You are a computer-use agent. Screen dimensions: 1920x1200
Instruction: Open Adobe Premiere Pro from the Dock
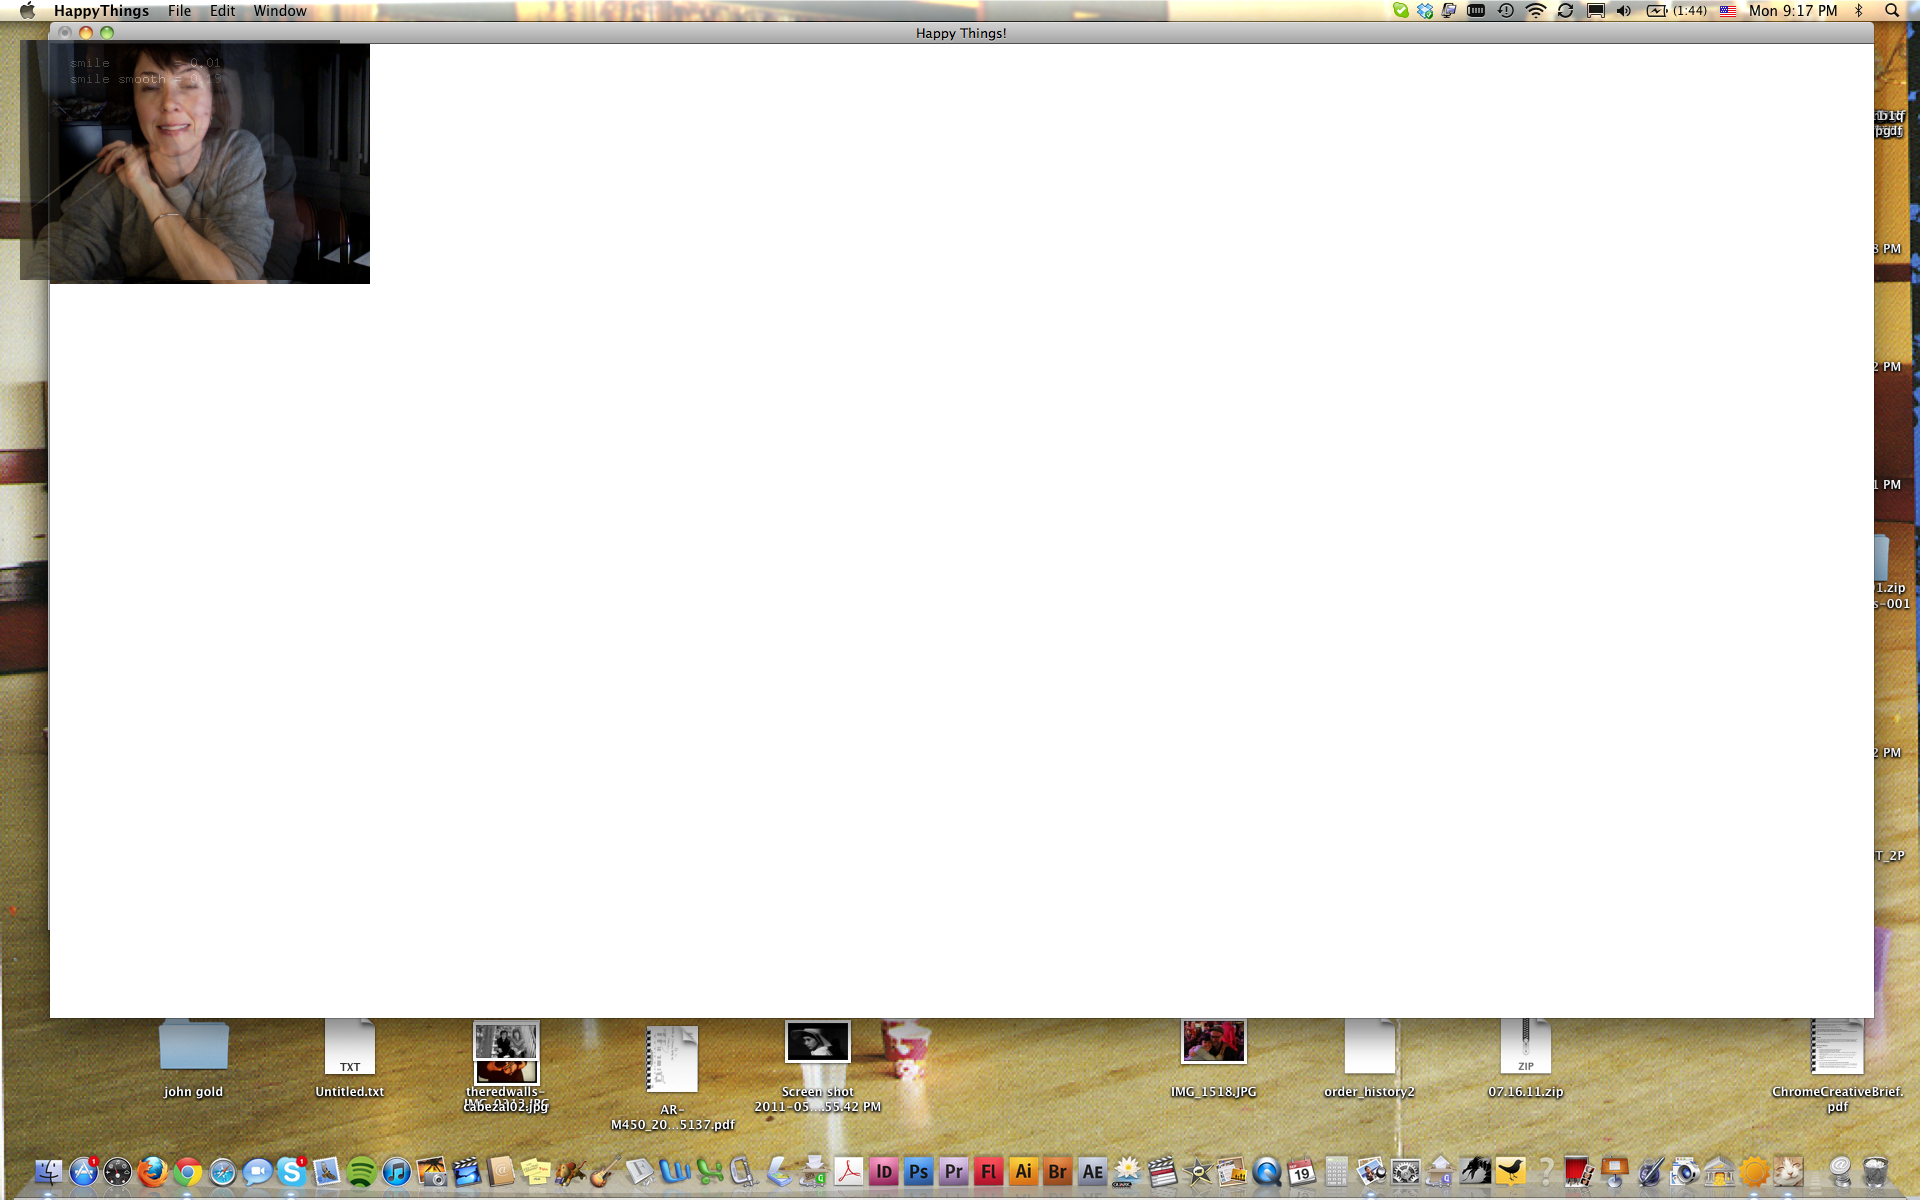click(x=954, y=1171)
